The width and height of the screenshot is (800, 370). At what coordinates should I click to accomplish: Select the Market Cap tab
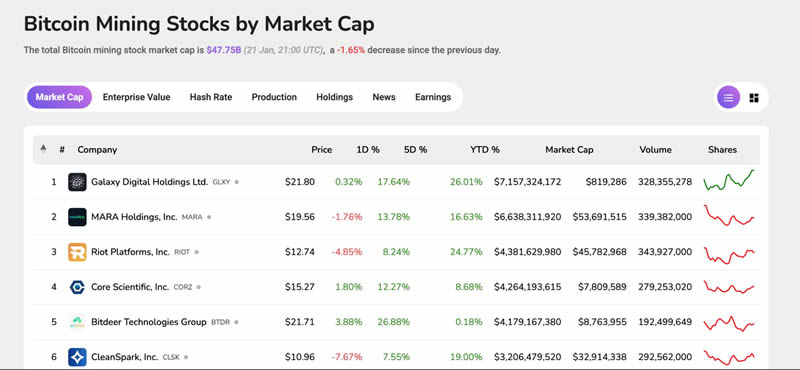coord(59,97)
